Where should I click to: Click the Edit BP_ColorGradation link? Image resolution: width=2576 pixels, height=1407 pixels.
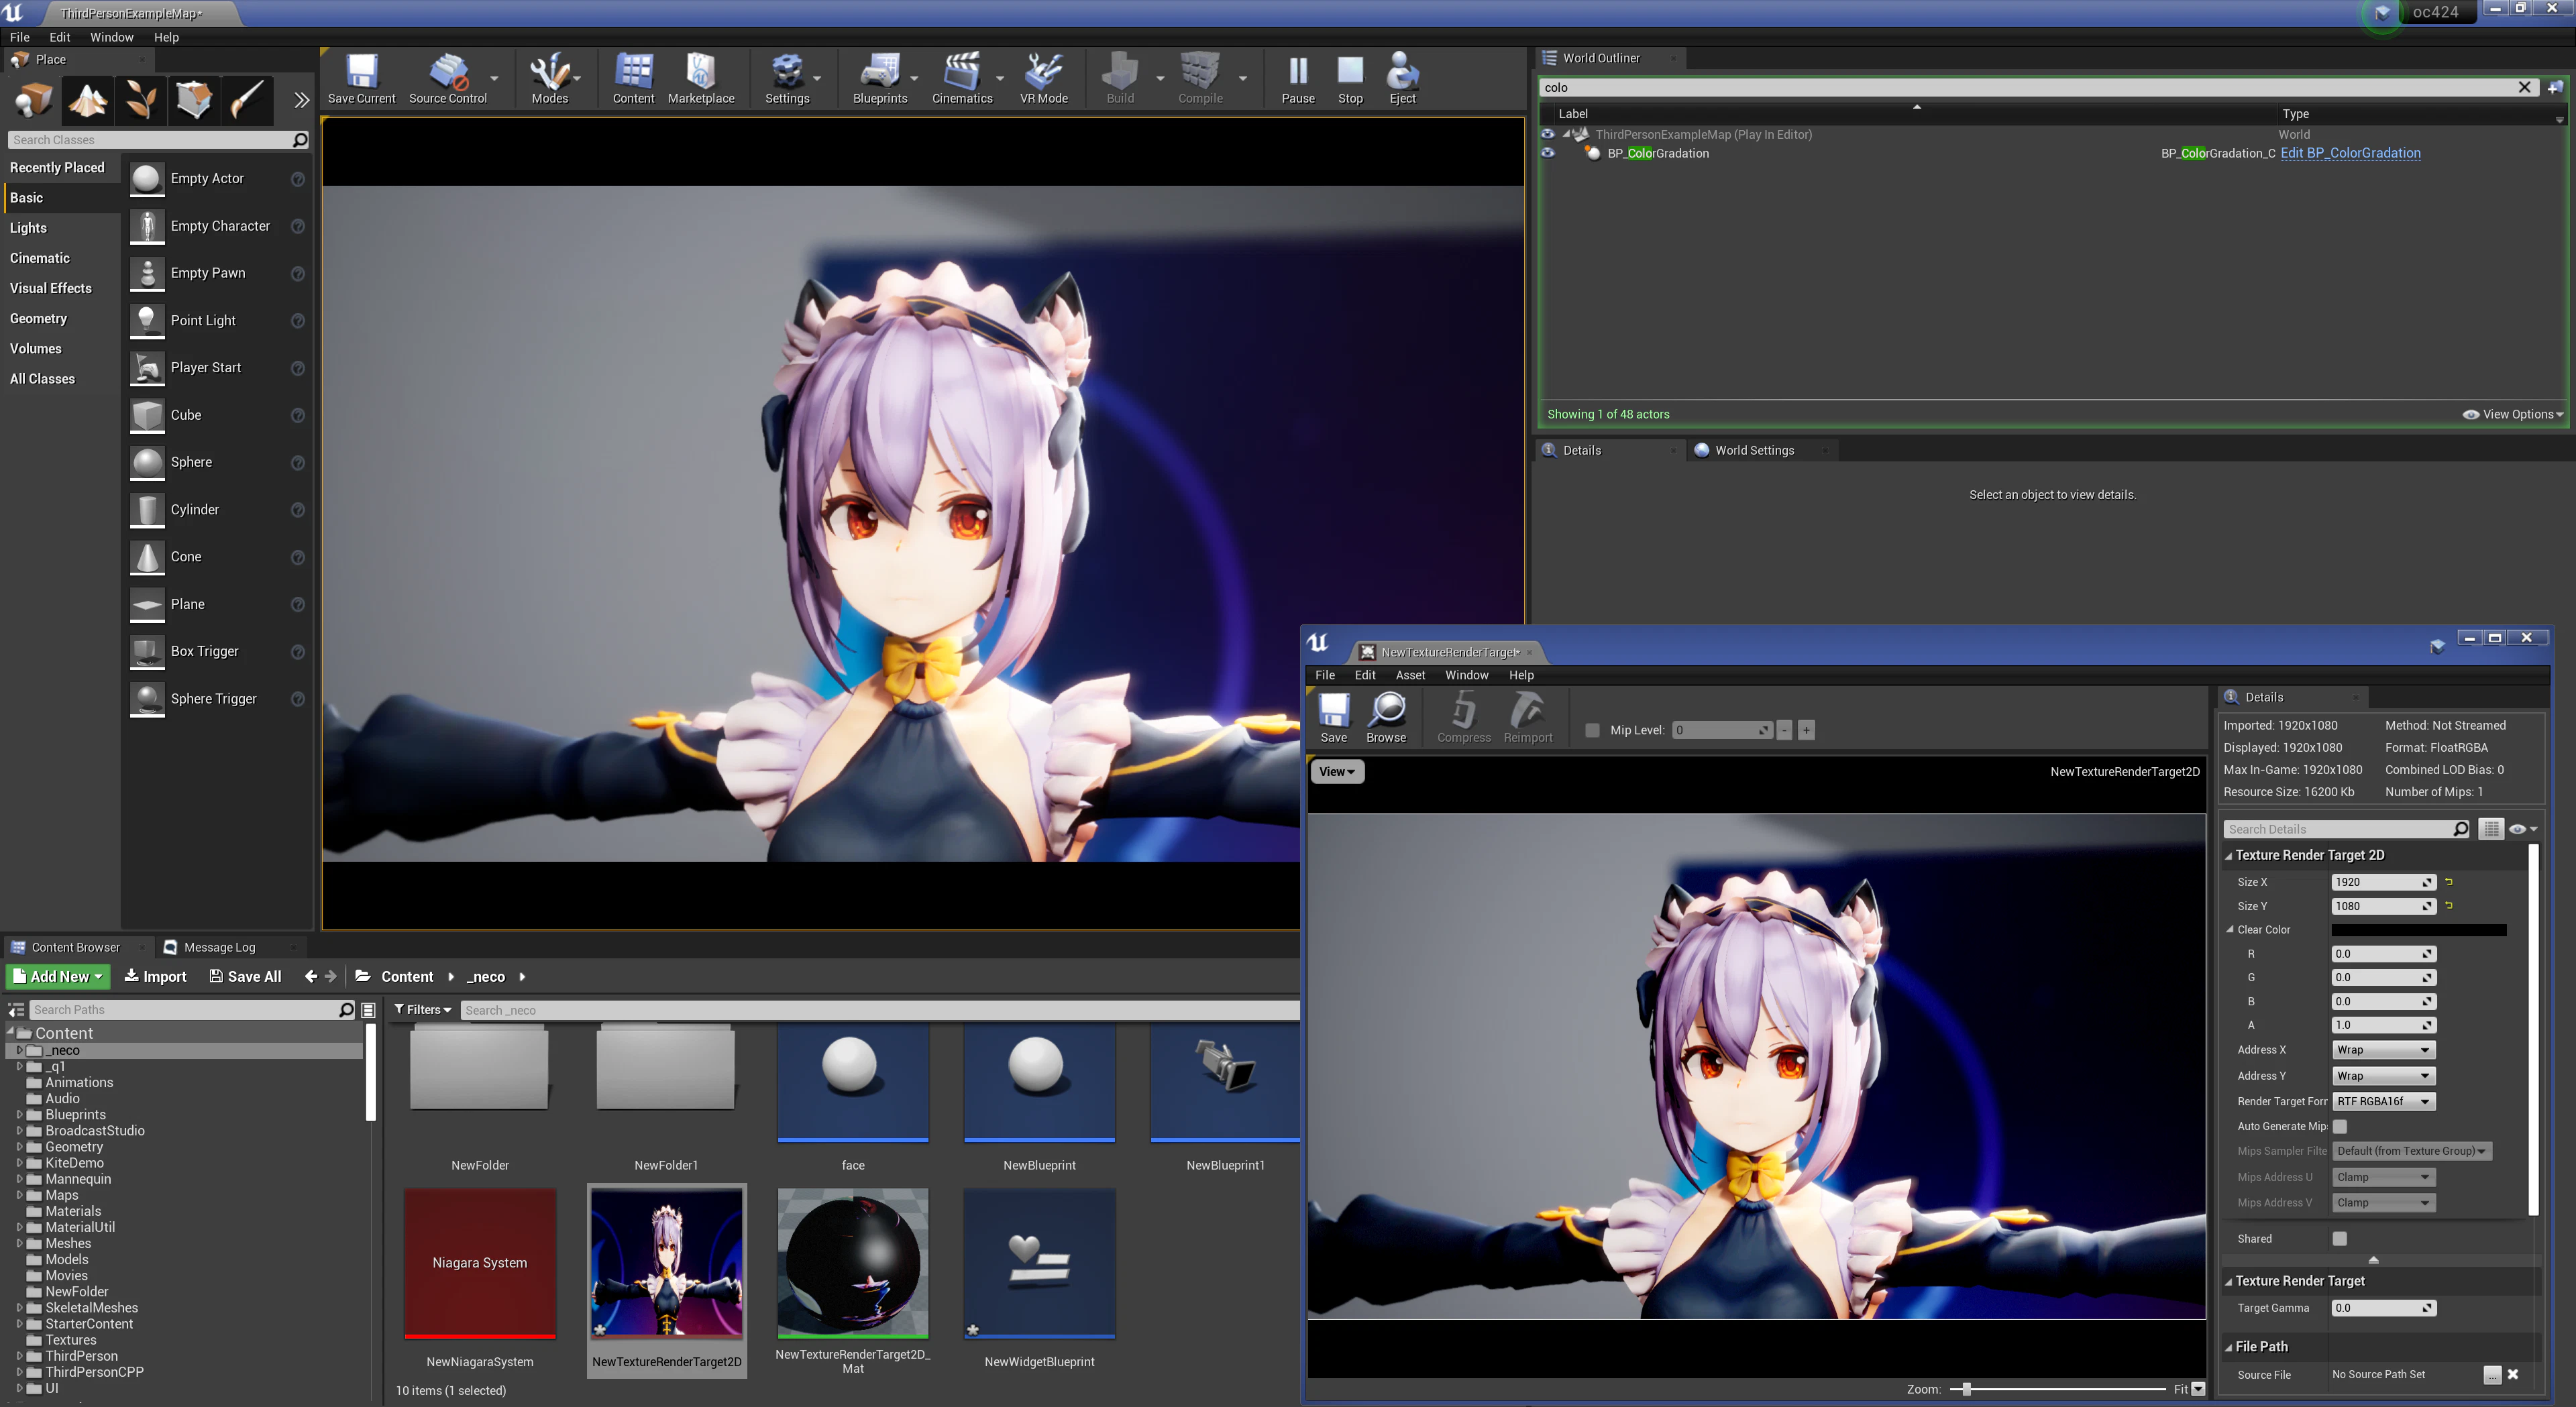tap(2350, 153)
